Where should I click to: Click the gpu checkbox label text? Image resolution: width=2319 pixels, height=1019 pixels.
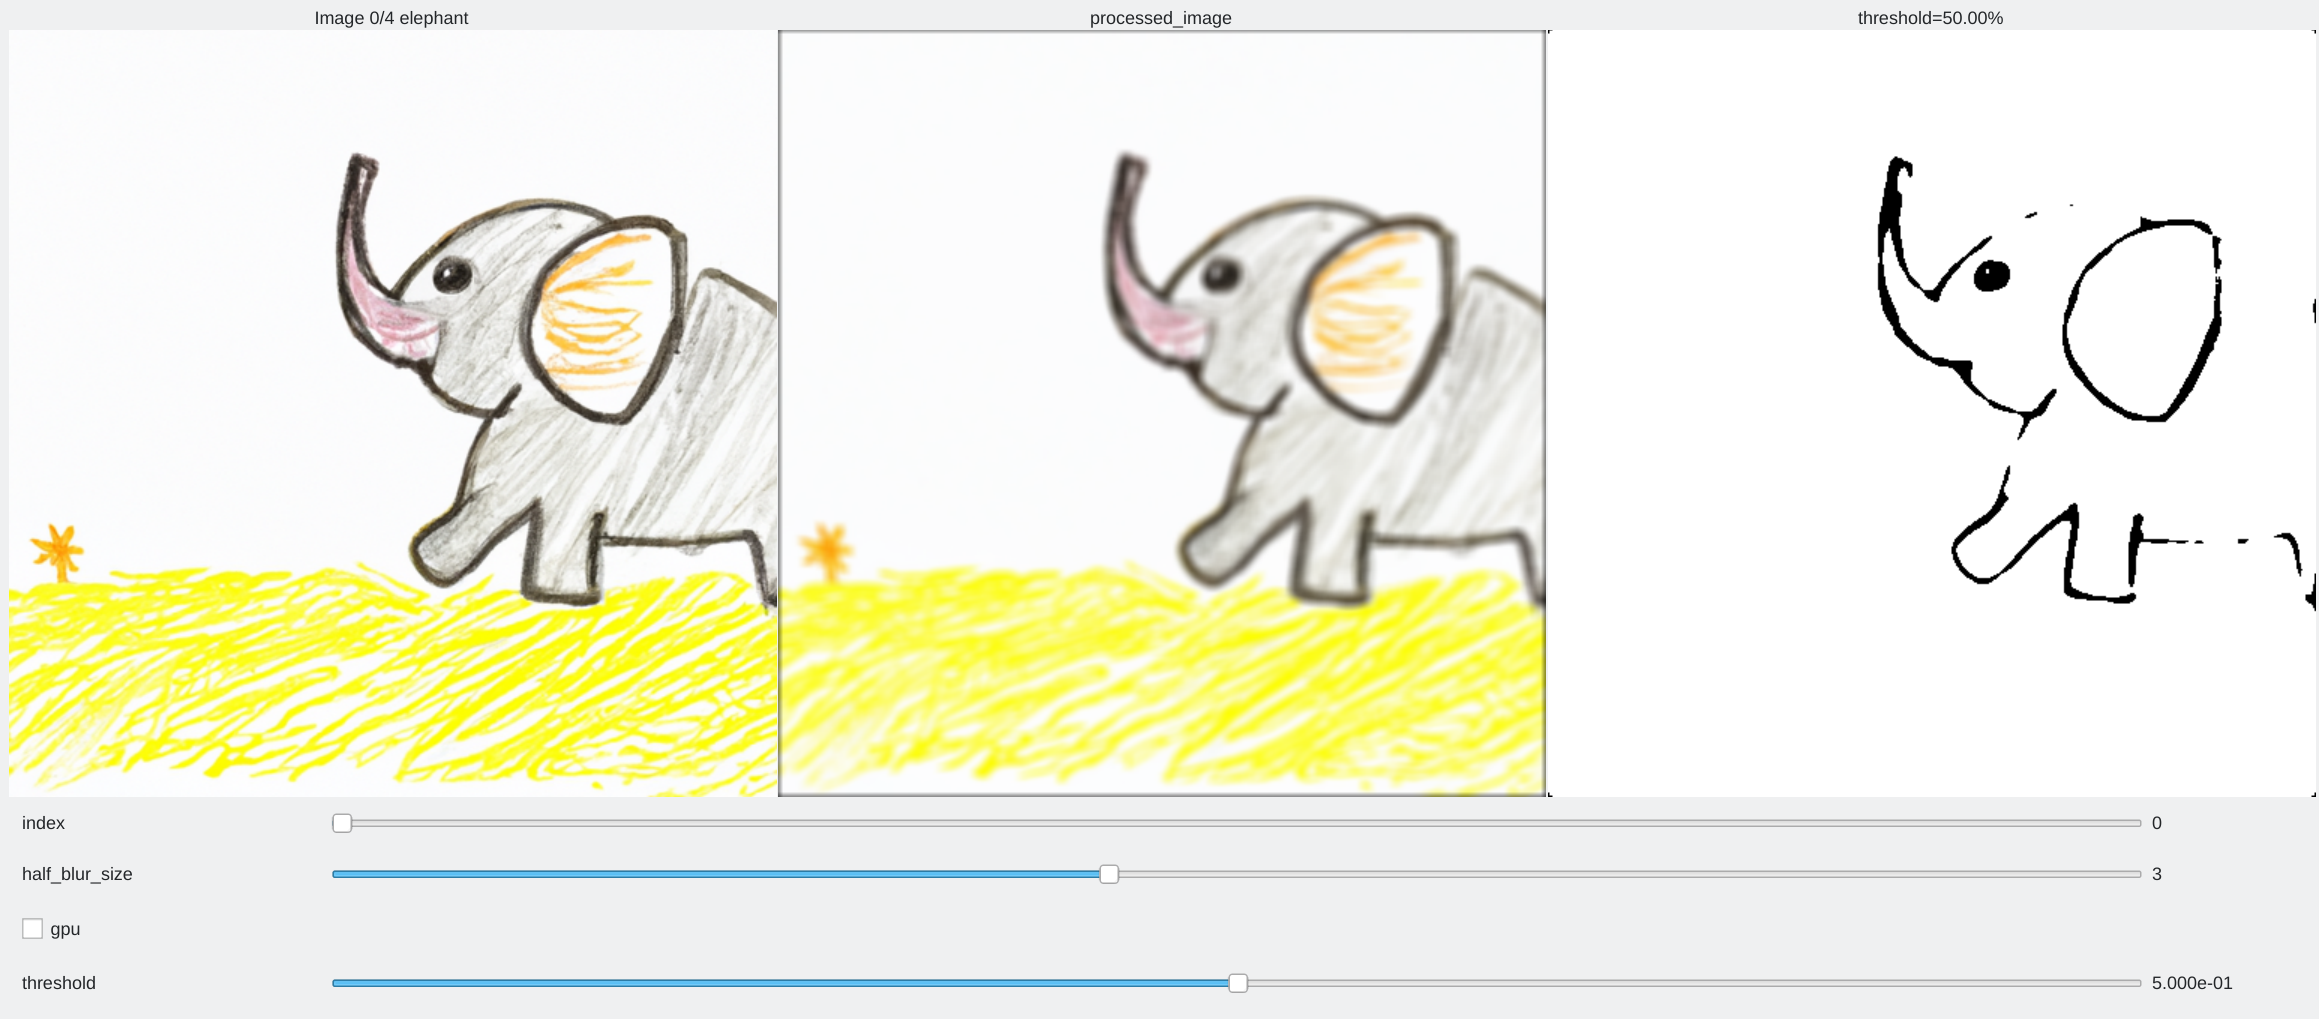pos(65,929)
